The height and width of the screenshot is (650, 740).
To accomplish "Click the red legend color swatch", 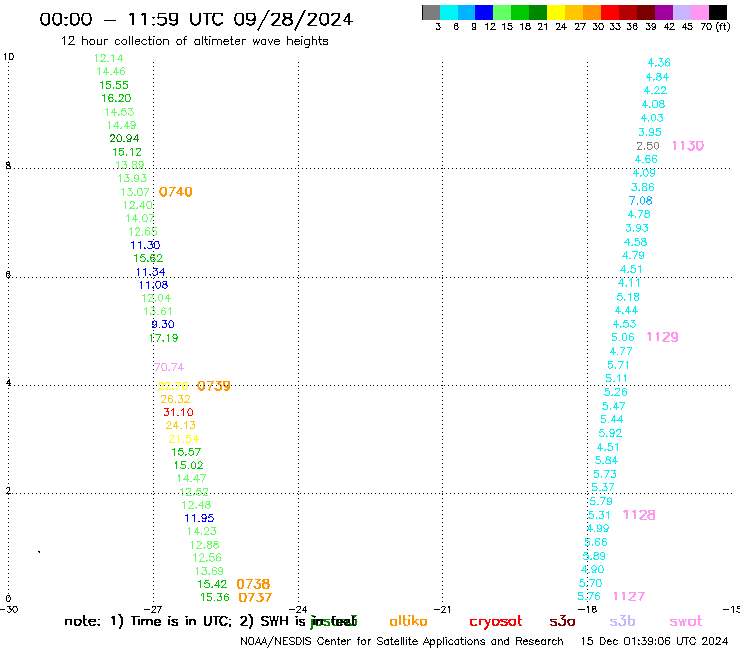I will [610, 12].
